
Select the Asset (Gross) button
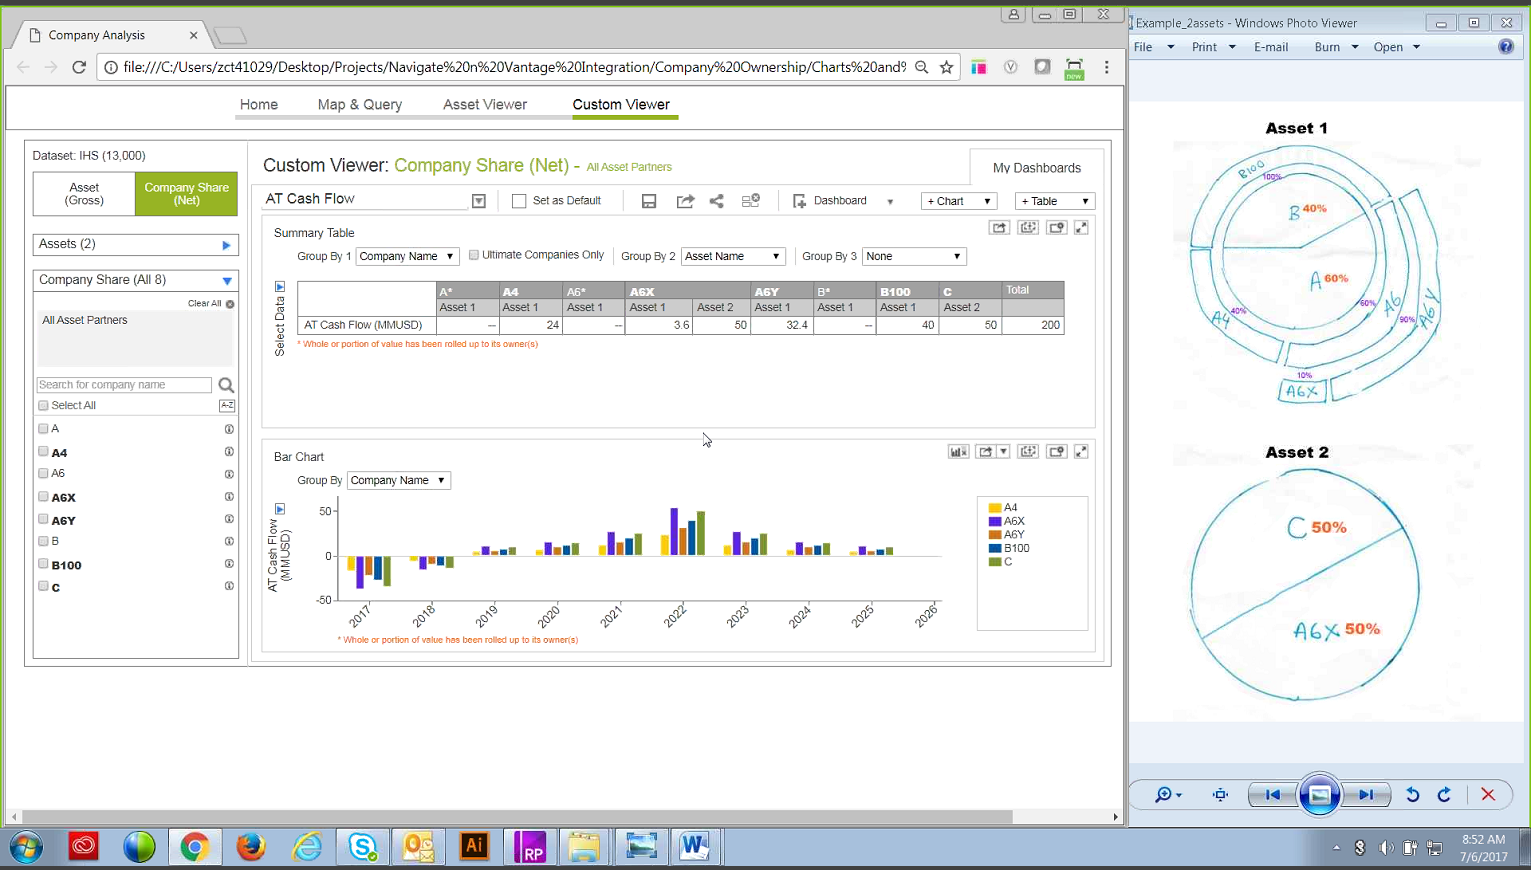[85, 194]
